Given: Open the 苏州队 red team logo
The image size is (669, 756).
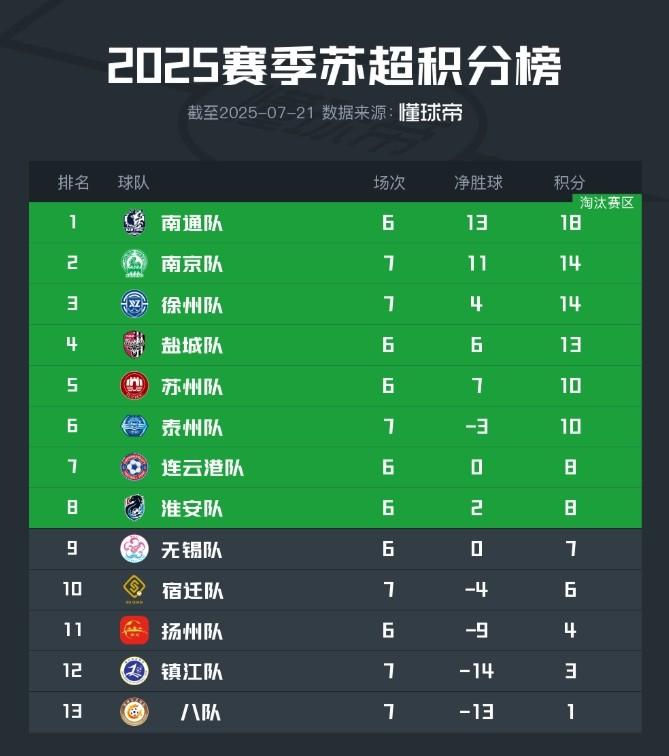Looking at the screenshot, I should [134, 386].
